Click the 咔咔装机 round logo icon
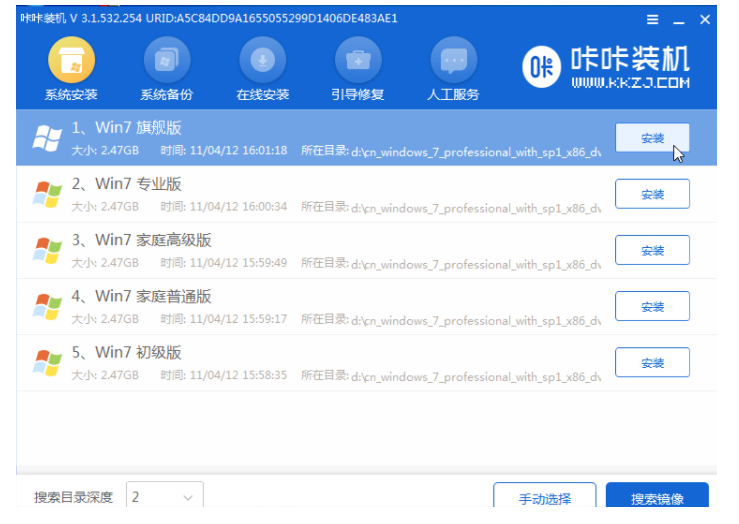The width and height of the screenshot is (739, 524). click(542, 67)
